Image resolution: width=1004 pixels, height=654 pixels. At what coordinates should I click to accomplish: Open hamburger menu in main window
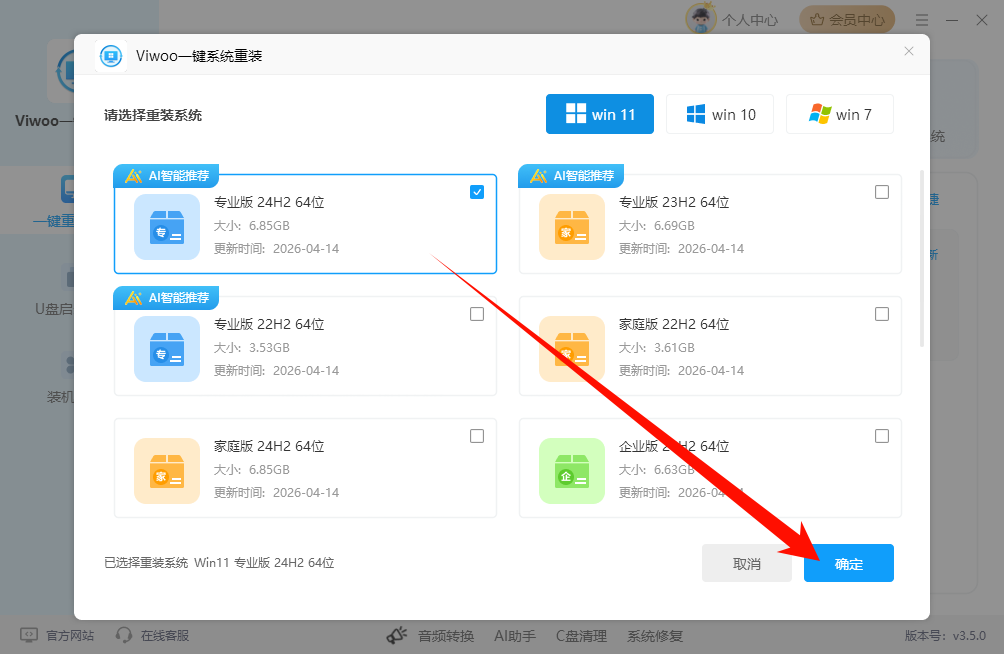[x=921, y=20]
